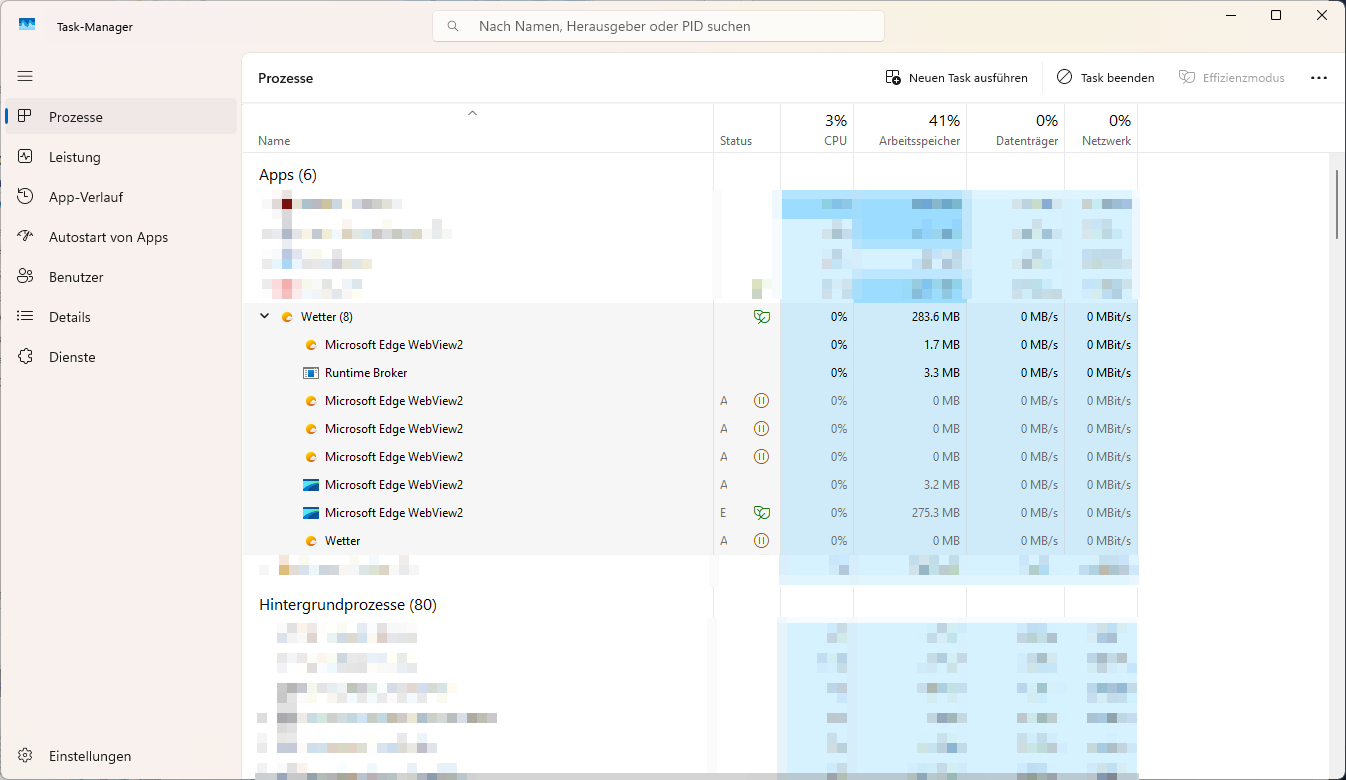Click the Runtime Broker icon
Viewport: 1346px width, 780px height.
pyautogui.click(x=310, y=372)
